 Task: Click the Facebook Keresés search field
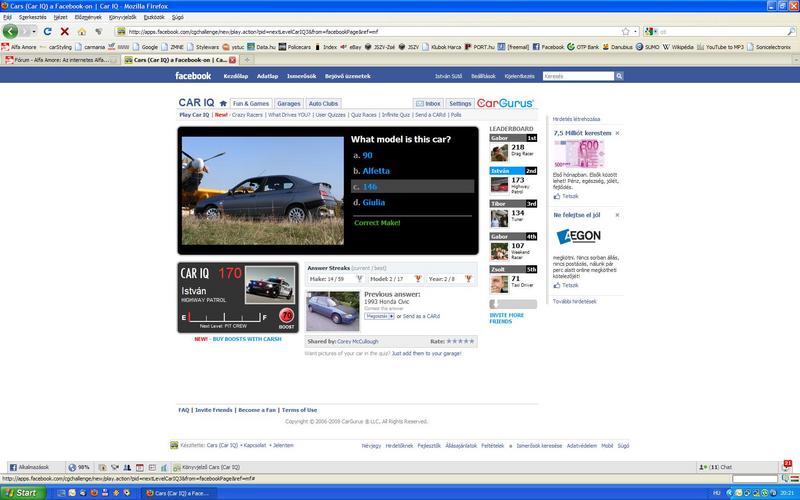578,76
